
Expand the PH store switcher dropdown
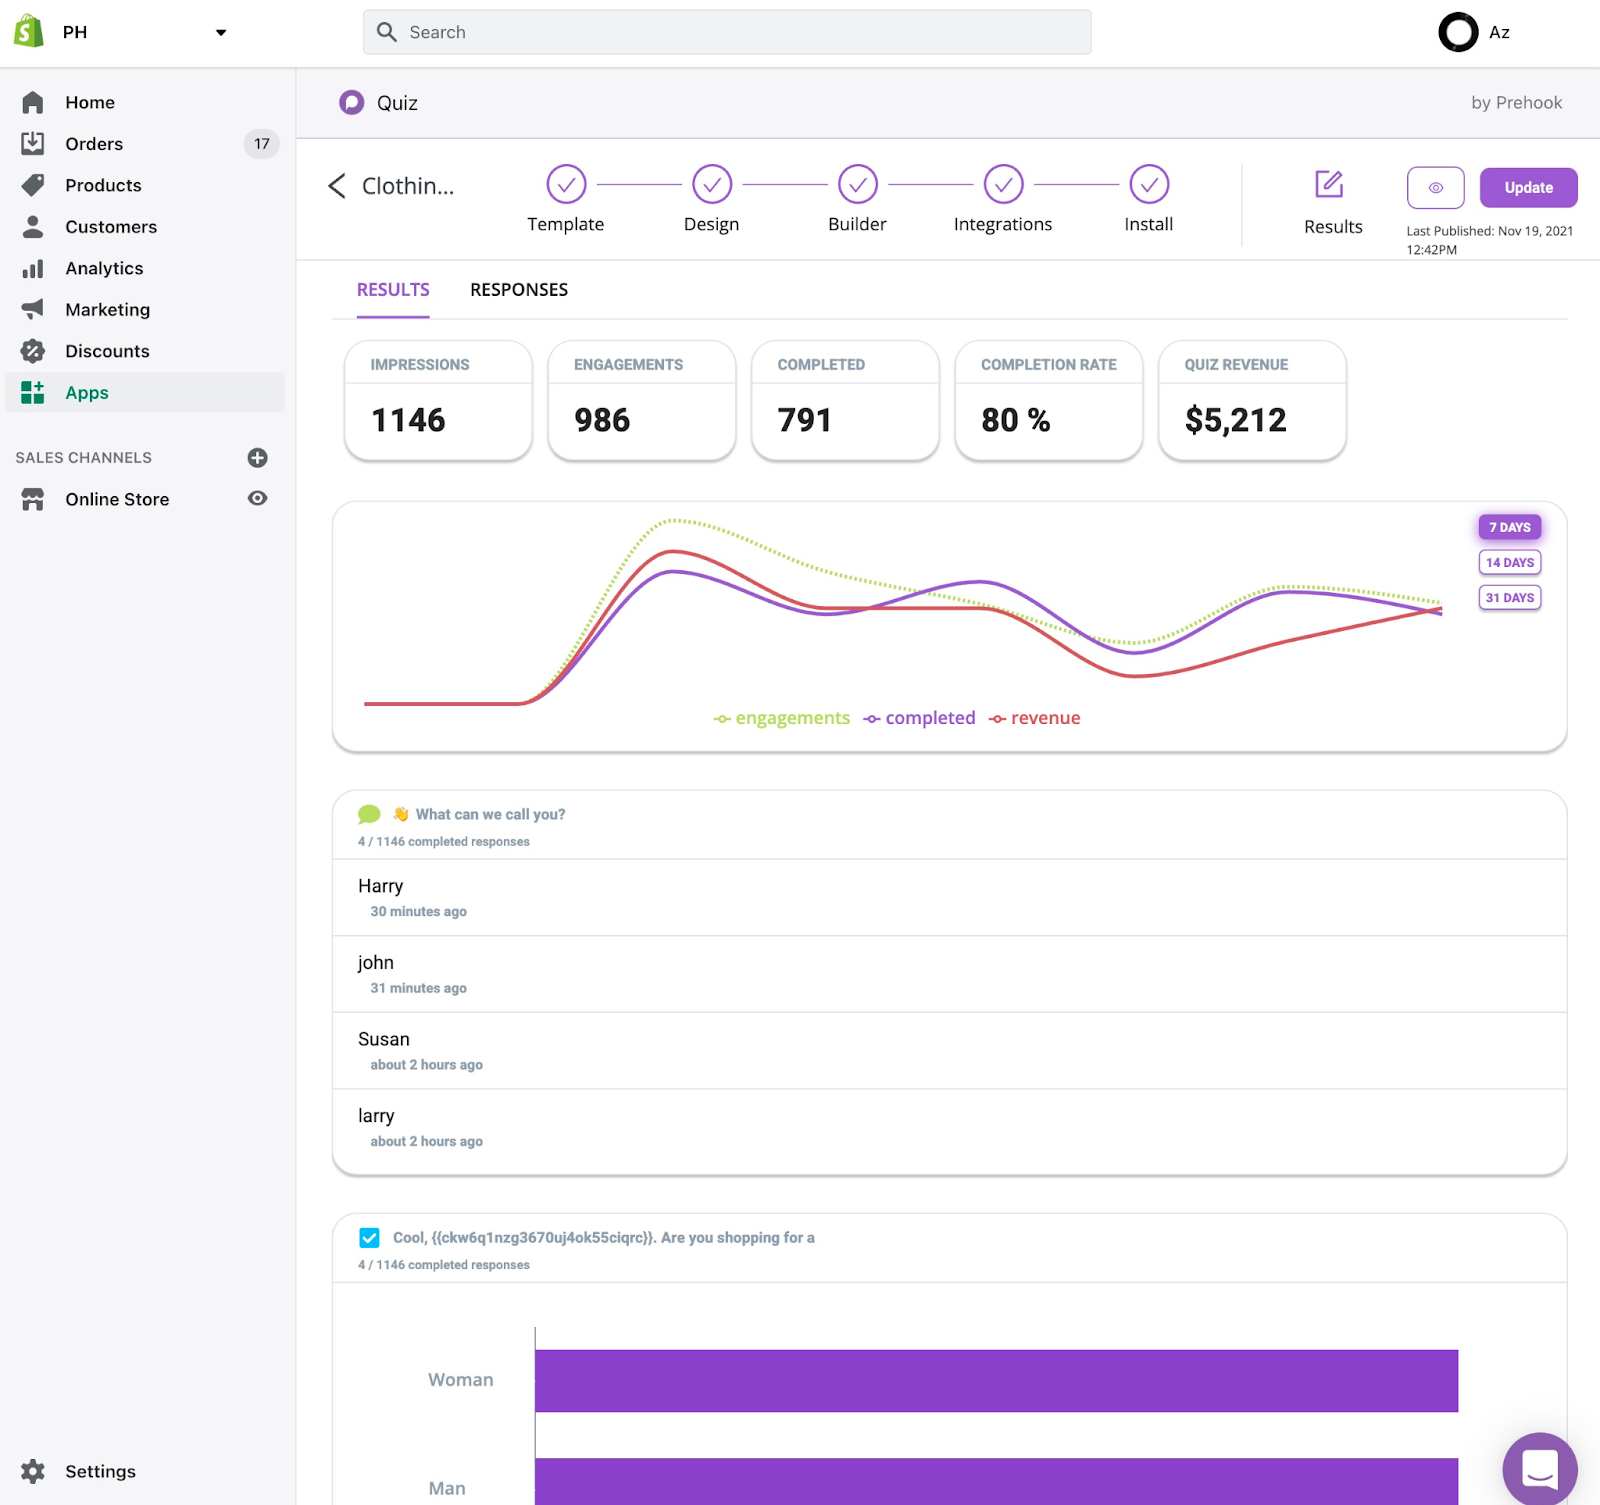[x=221, y=32]
